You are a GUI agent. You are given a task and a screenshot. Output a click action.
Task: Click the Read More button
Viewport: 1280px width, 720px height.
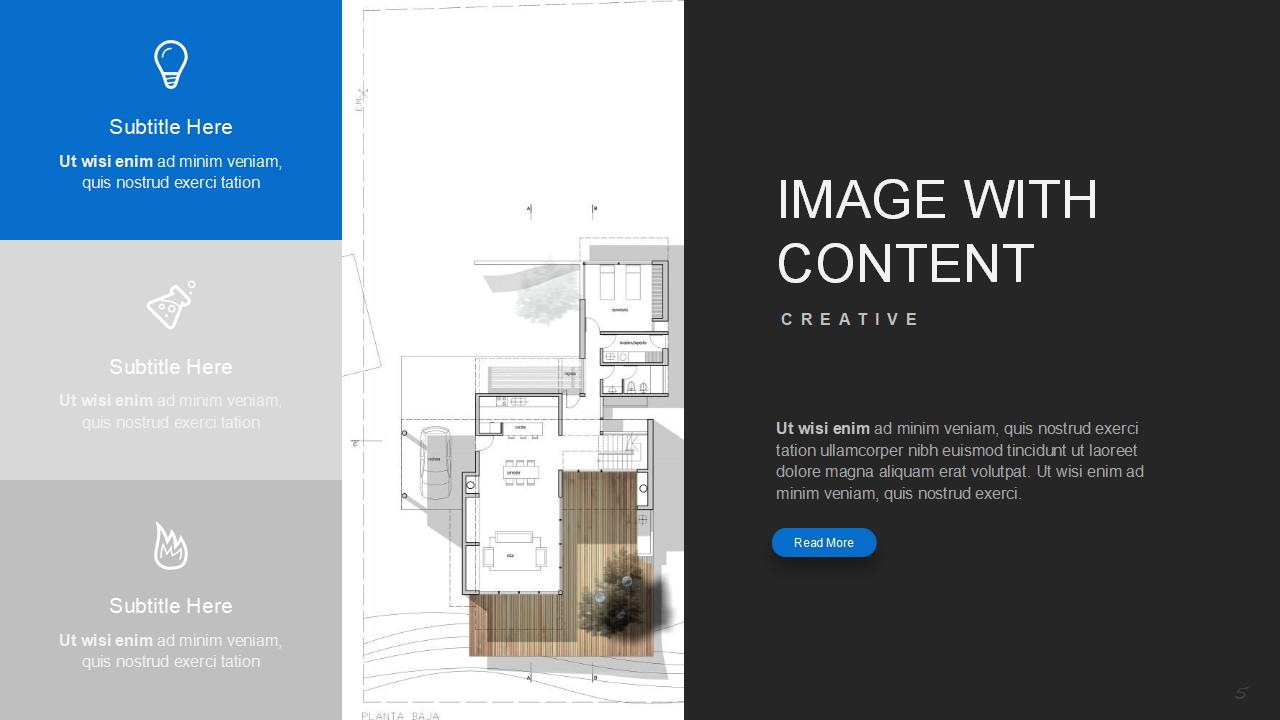pos(824,543)
